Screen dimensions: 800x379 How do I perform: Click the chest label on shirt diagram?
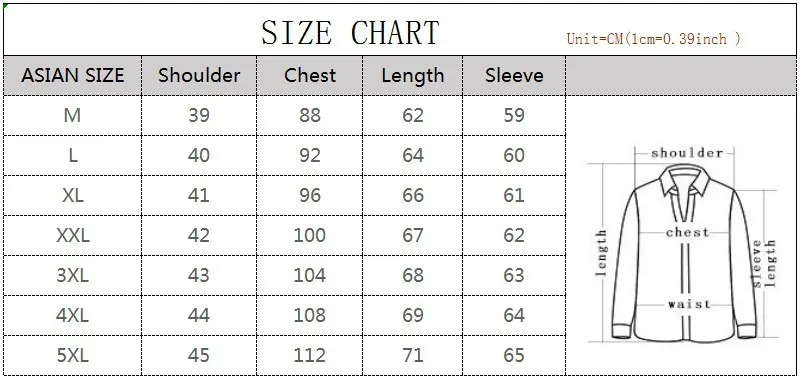[688, 233]
